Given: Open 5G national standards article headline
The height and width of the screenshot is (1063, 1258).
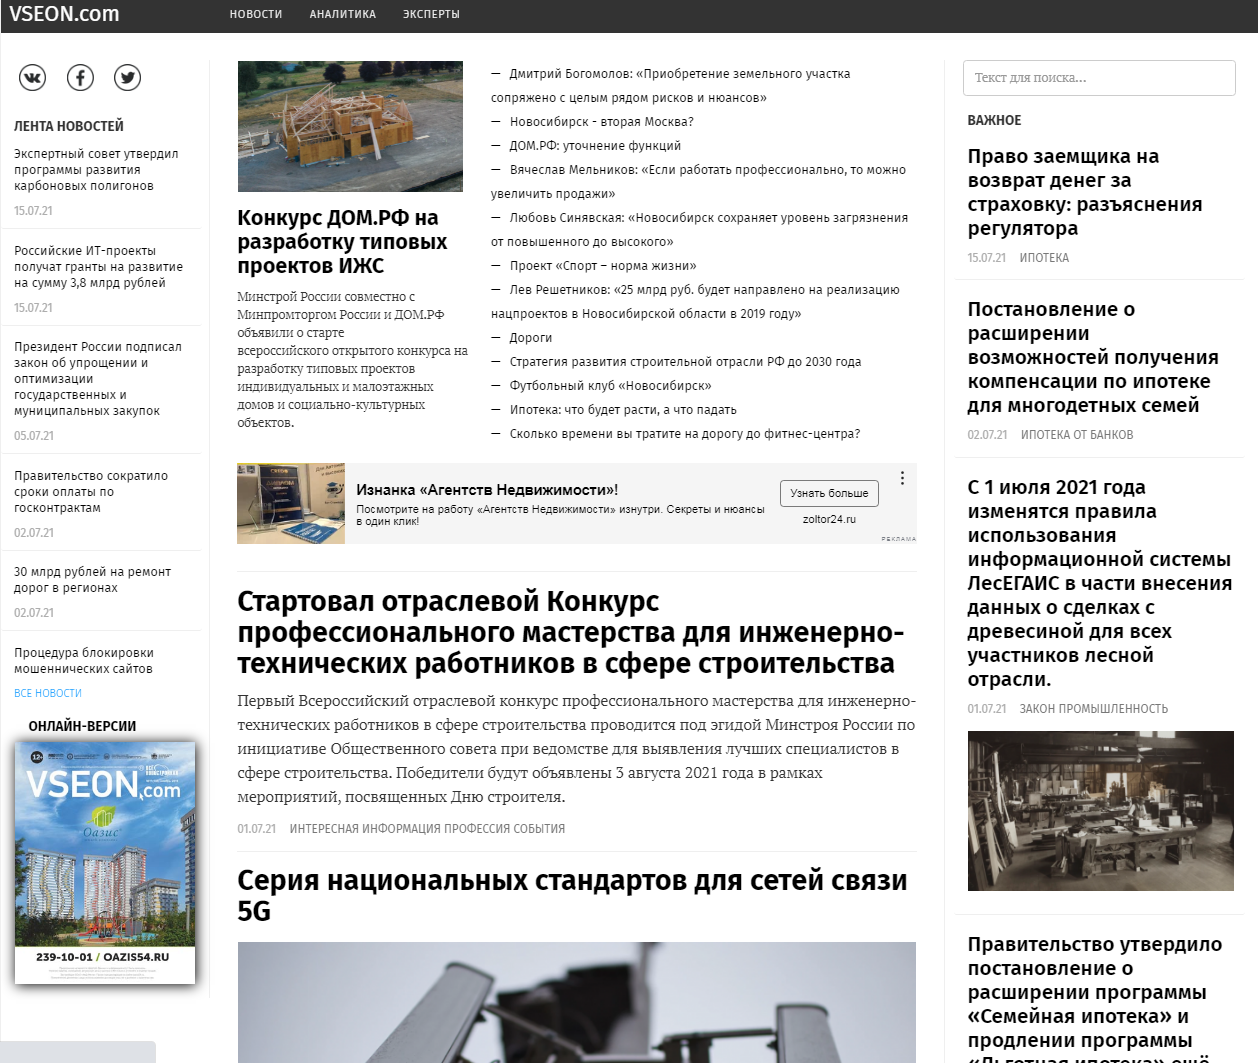Looking at the screenshot, I should (572, 895).
